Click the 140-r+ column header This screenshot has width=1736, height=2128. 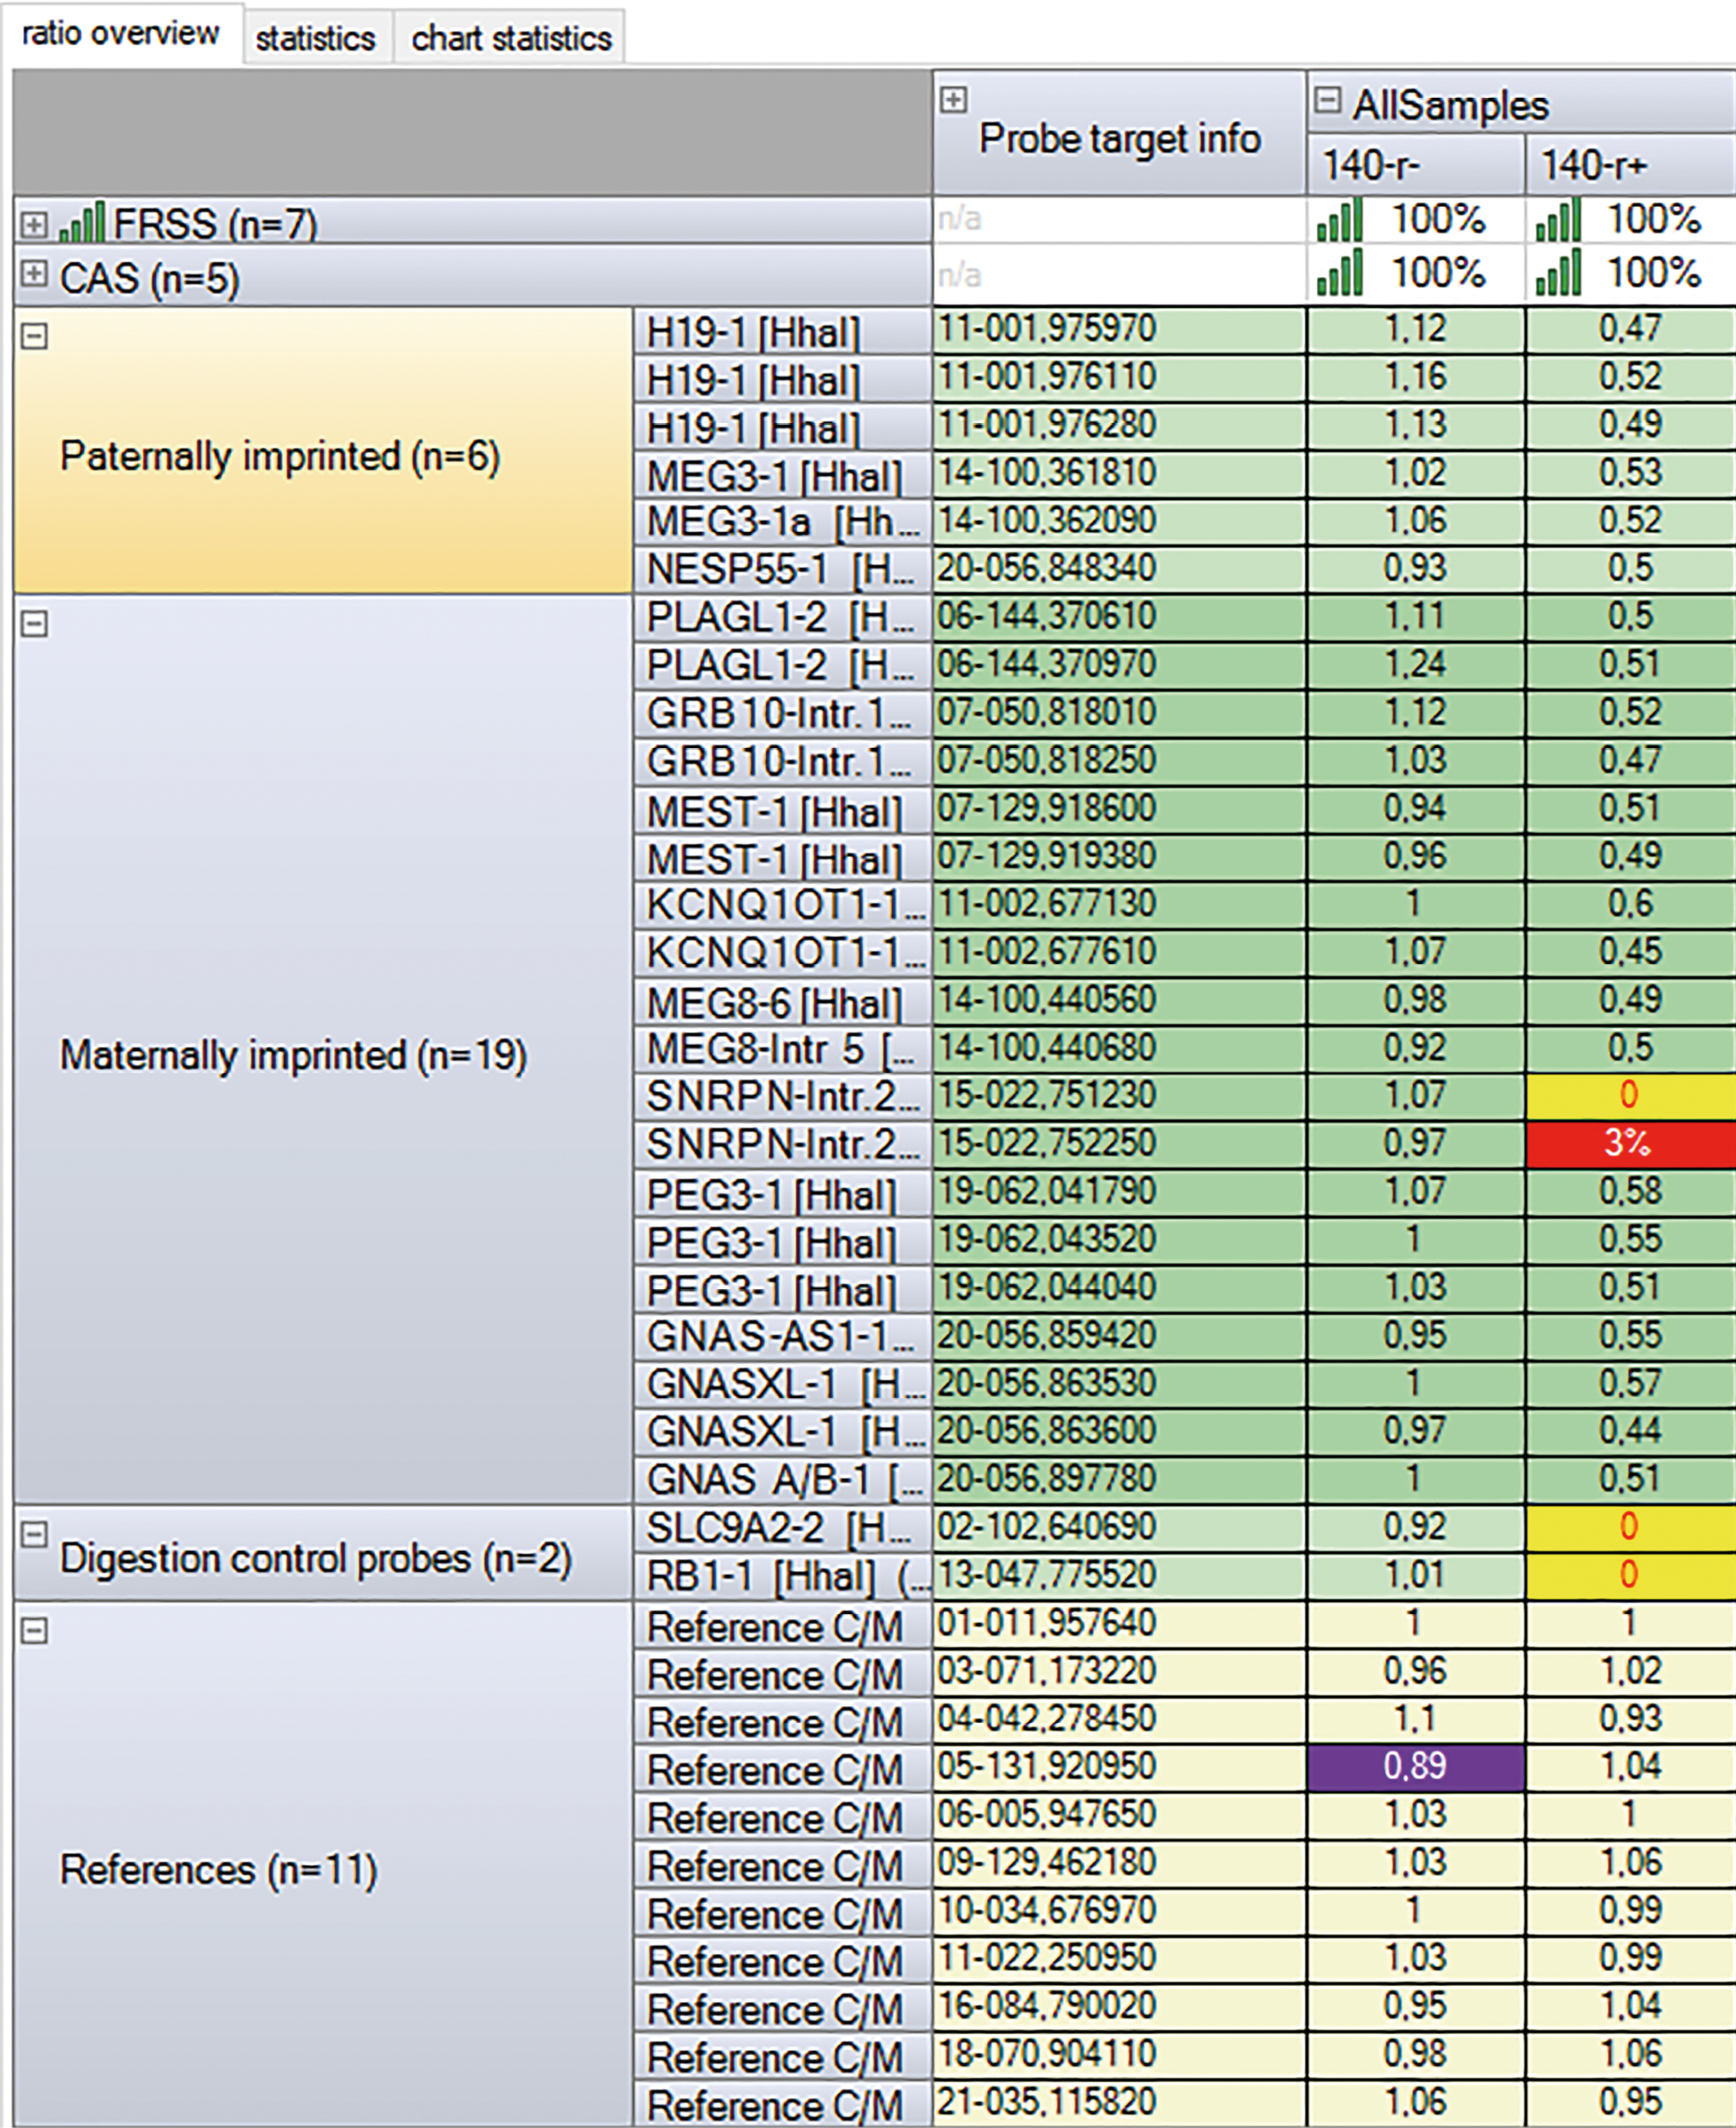click(x=1628, y=165)
